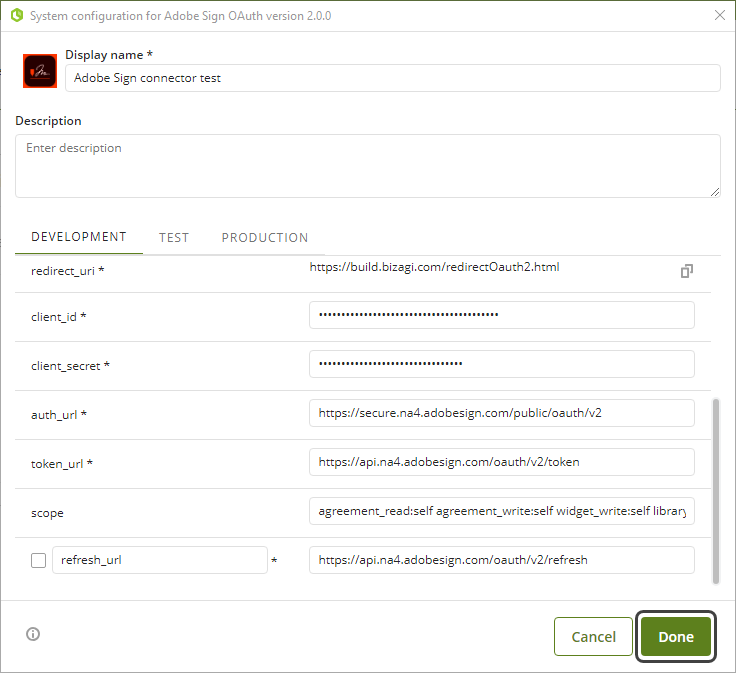Click the parameters list vertical scrollbar
736x673 pixels.
[716, 491]
